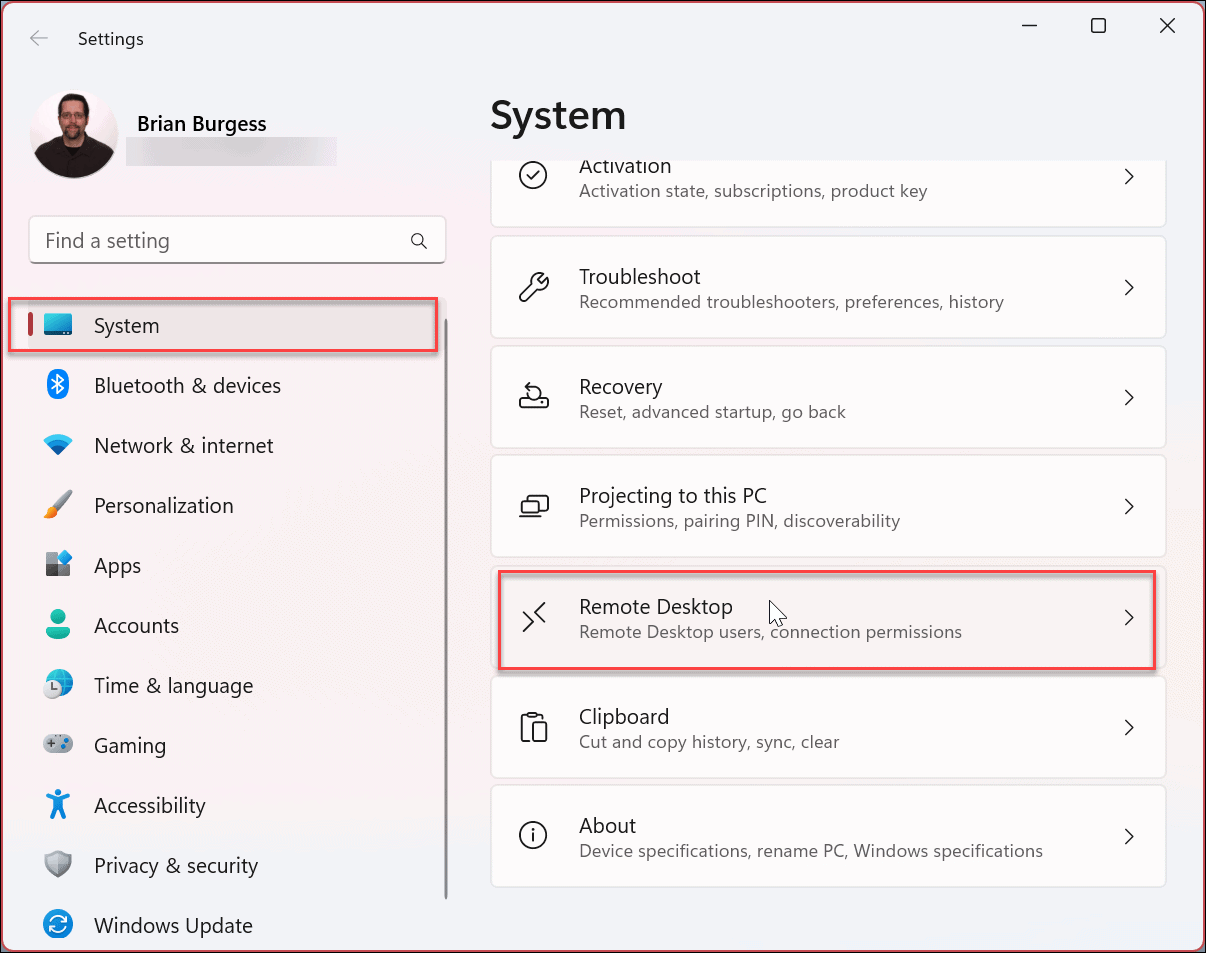Go back using the back arrow

38,38
